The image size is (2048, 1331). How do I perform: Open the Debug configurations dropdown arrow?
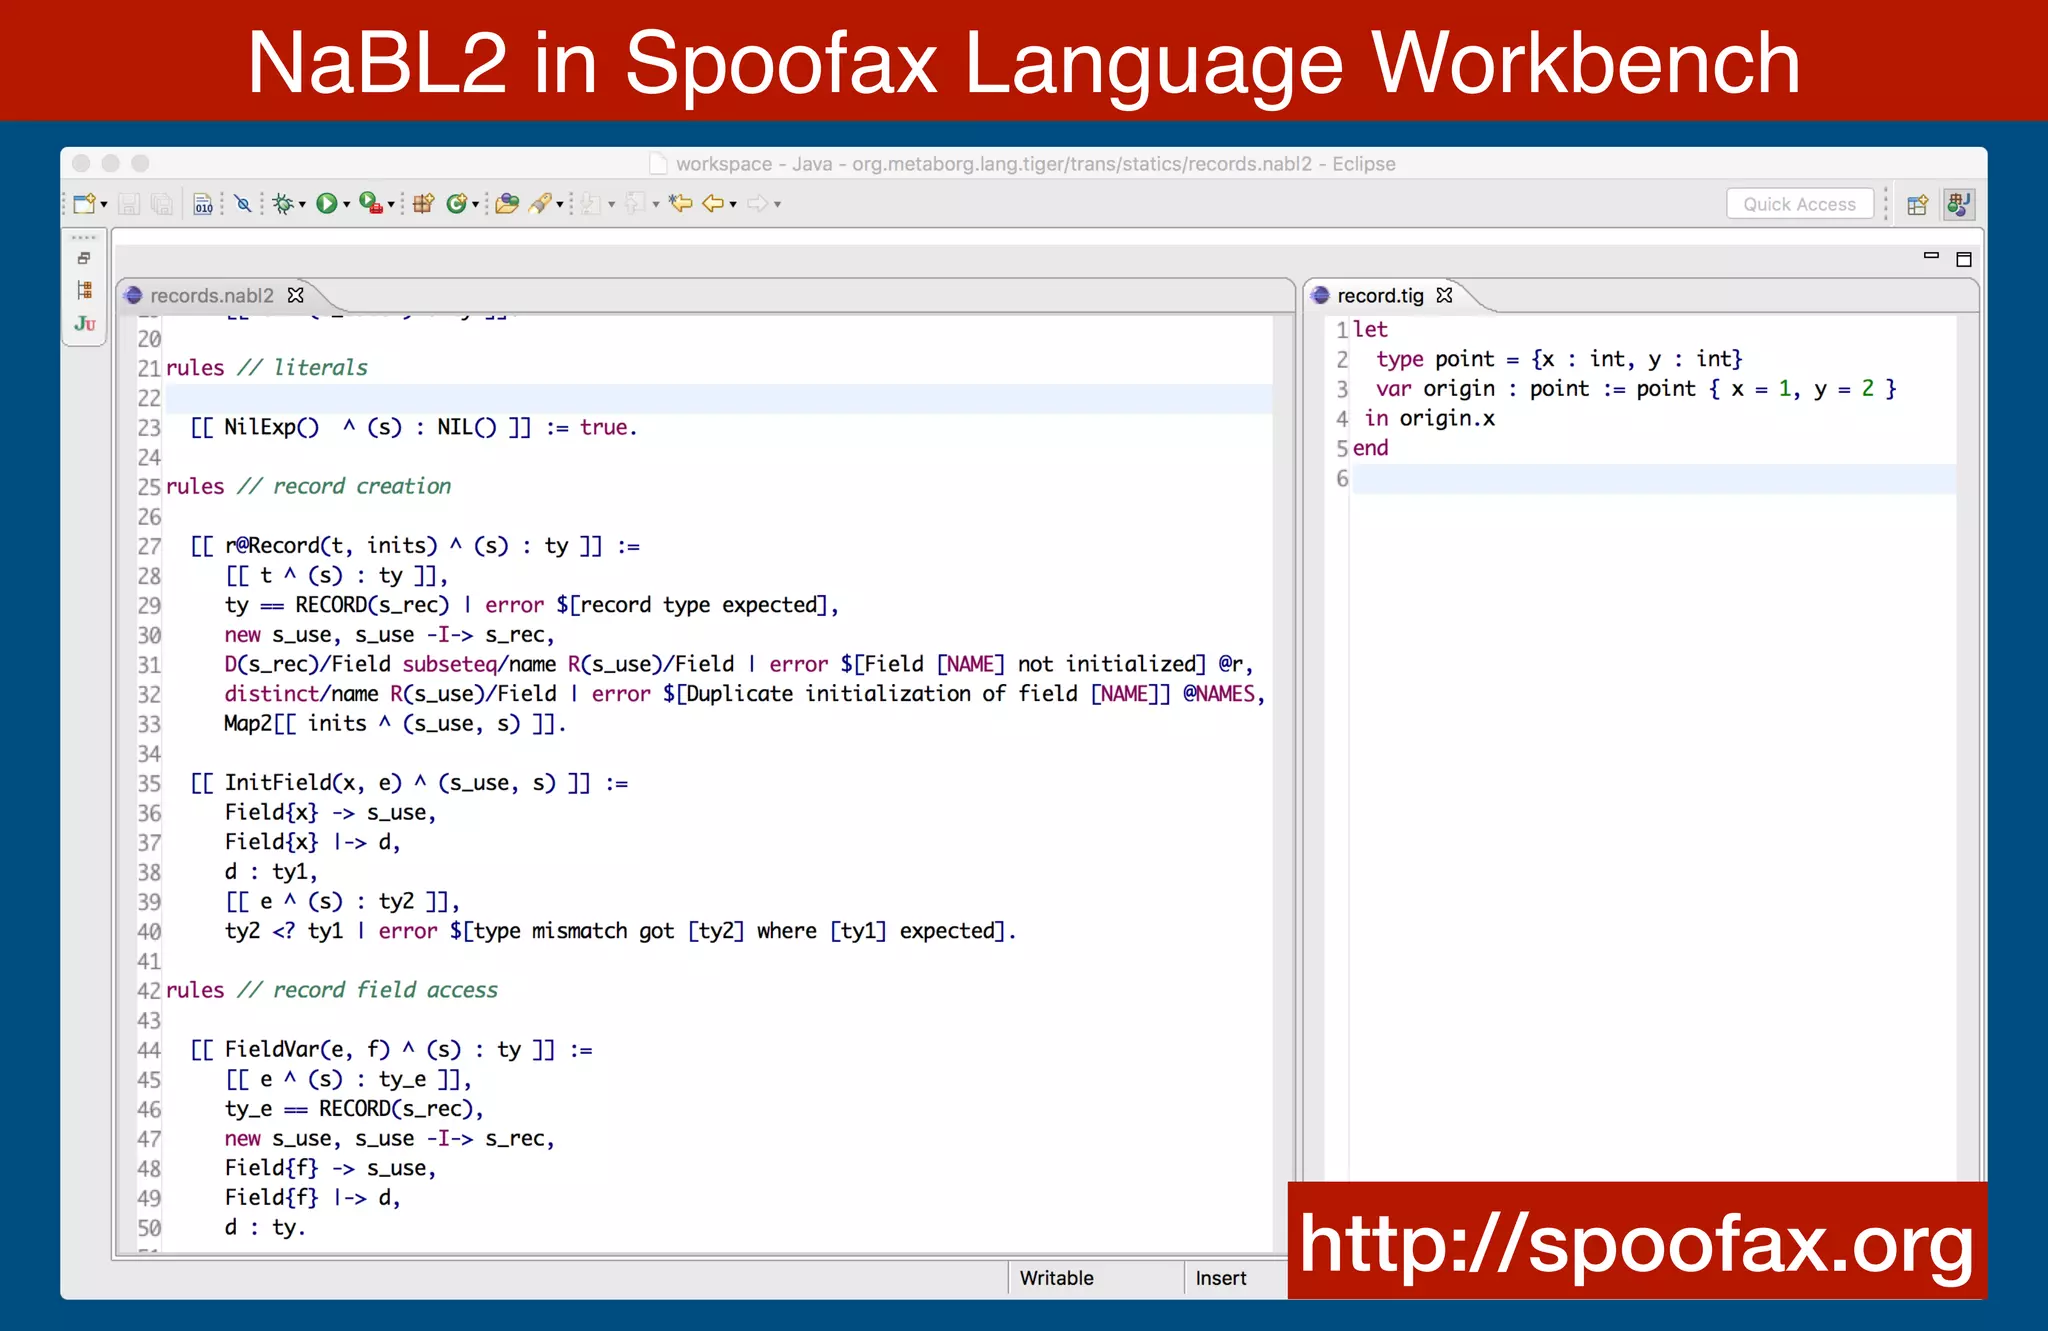[x=302, y=205]
